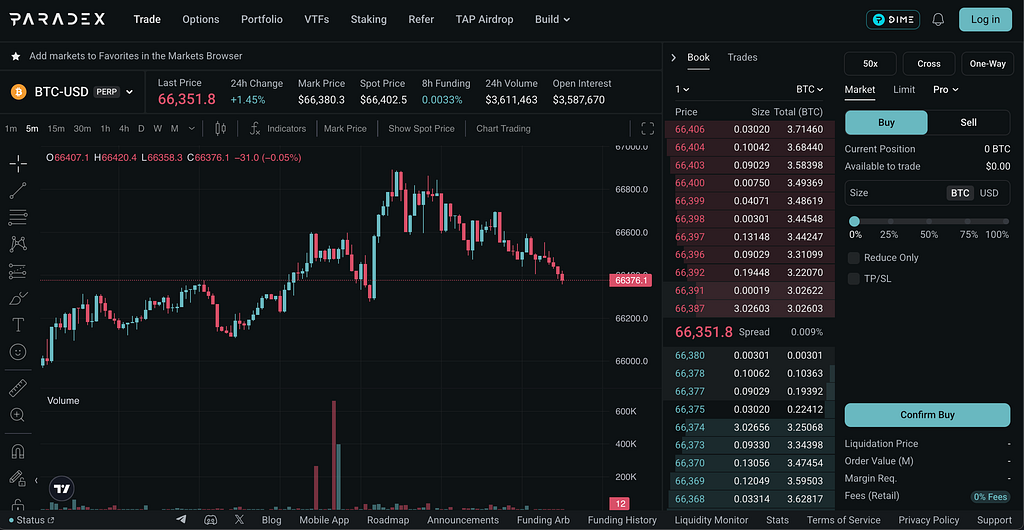Open the X social link in footer
This screenshot has width=1024, height=530.
[239, 520]
